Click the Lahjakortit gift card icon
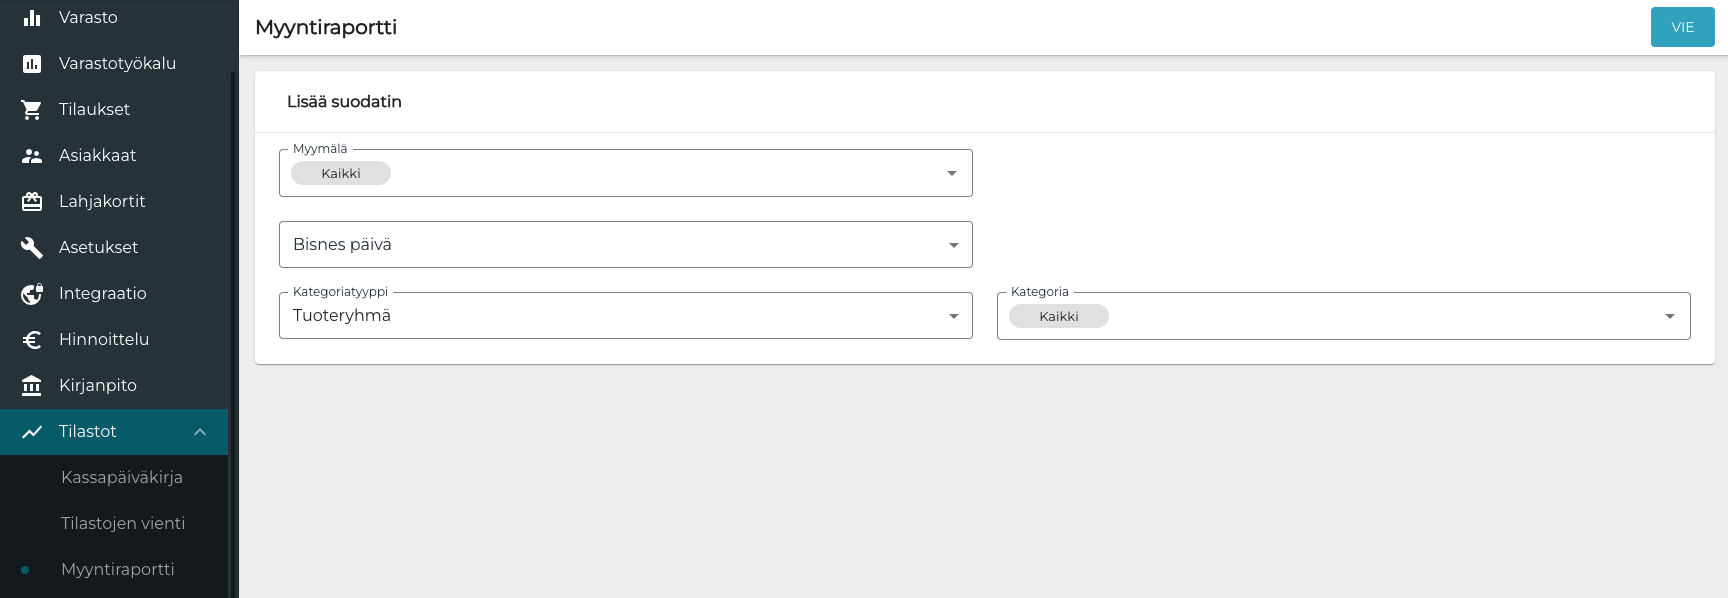The height and width of the screenshot is (598, 1728). [32, 202]
